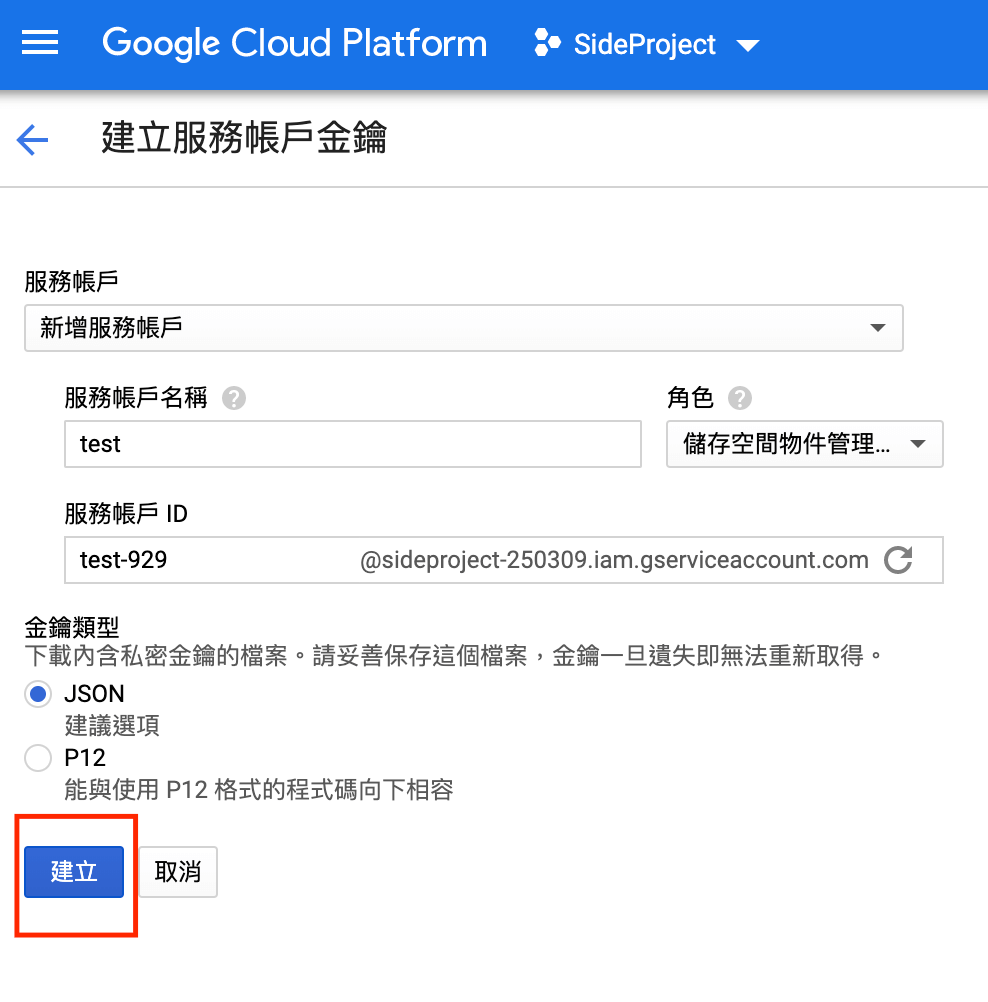Click the regenerate service account ID icon
988x1002 pixels.
(898, 560)
